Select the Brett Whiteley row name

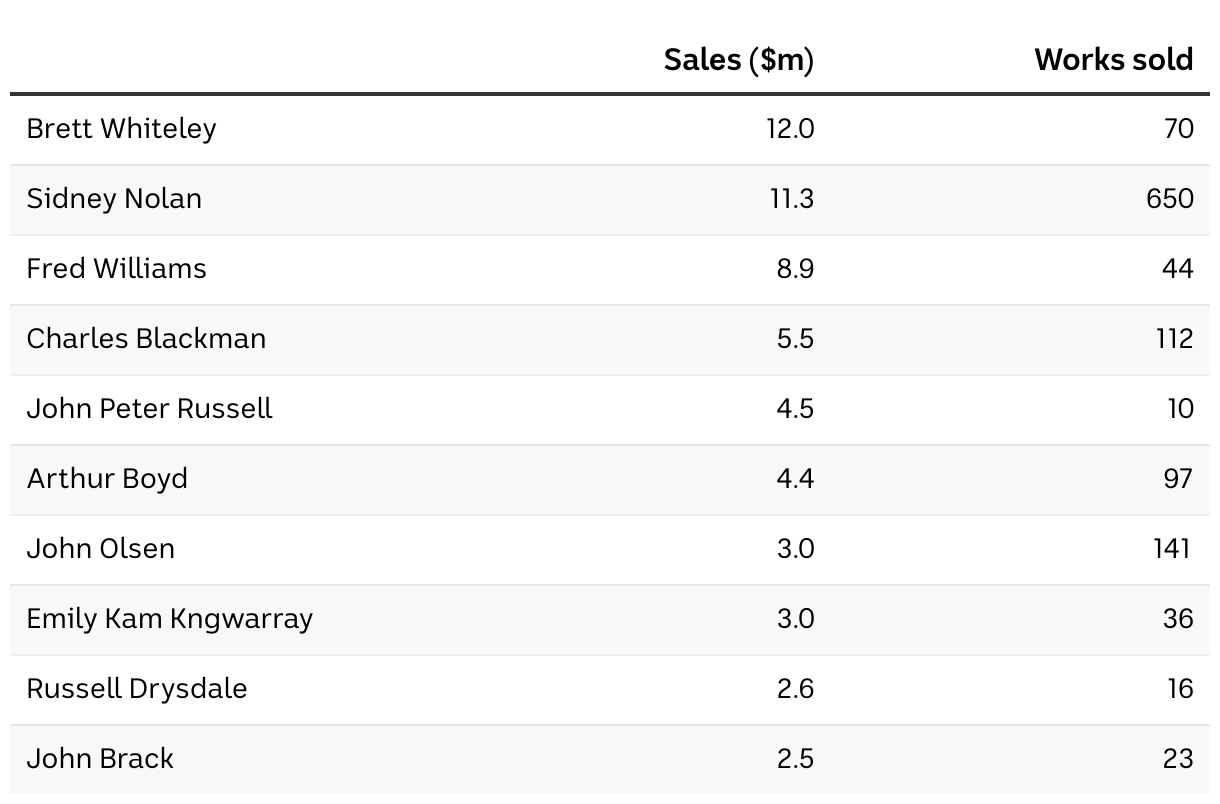click(x=121, y=129)
